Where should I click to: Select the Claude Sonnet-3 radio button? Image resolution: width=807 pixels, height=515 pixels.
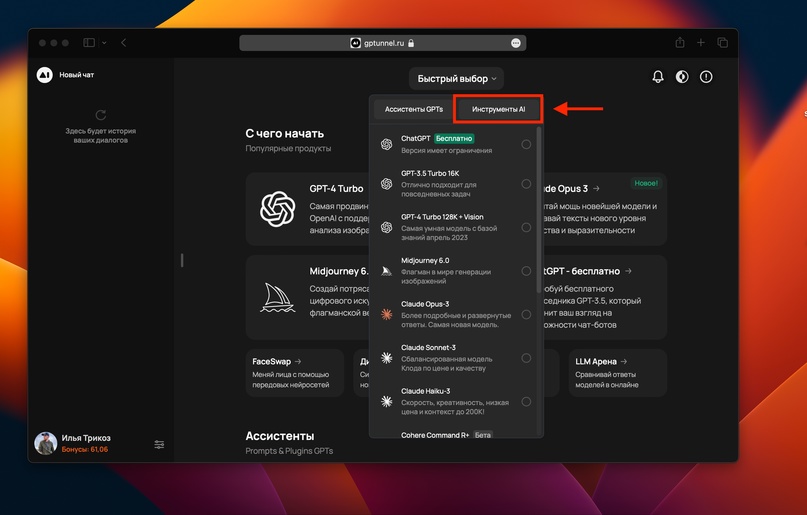point(526,358)
